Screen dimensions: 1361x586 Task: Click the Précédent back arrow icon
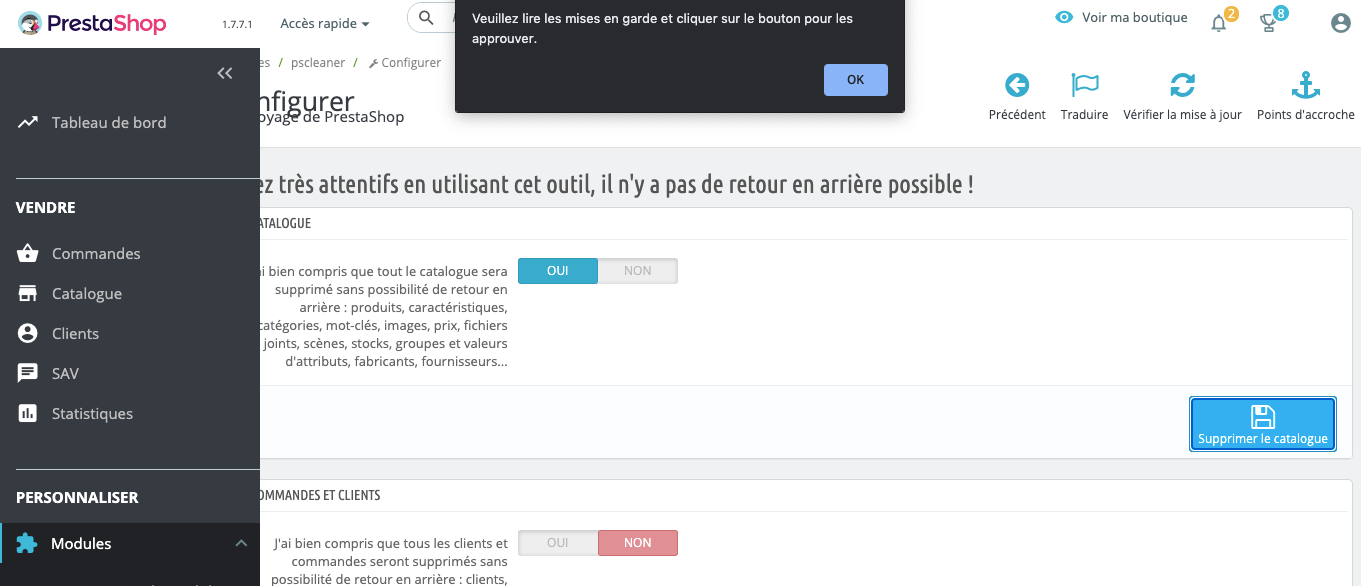click(1017, 85)
